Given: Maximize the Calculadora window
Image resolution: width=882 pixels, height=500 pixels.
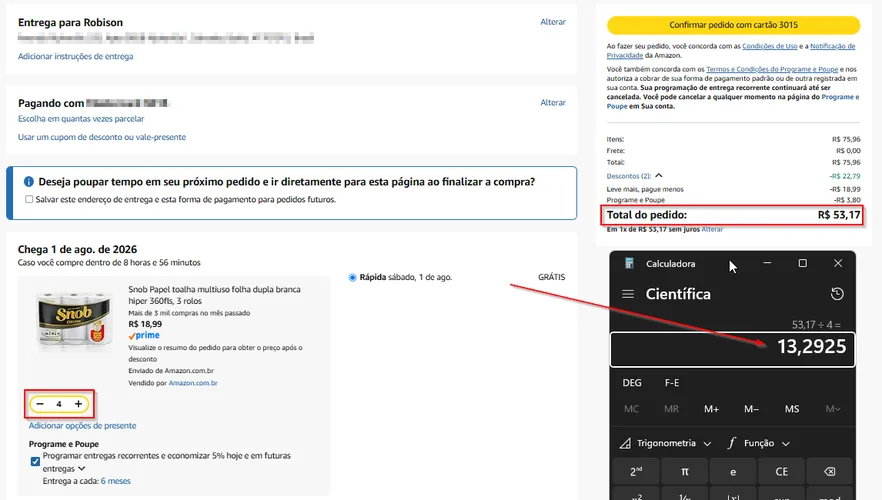Looking at the screenshot, I should [x=803, y=263].
